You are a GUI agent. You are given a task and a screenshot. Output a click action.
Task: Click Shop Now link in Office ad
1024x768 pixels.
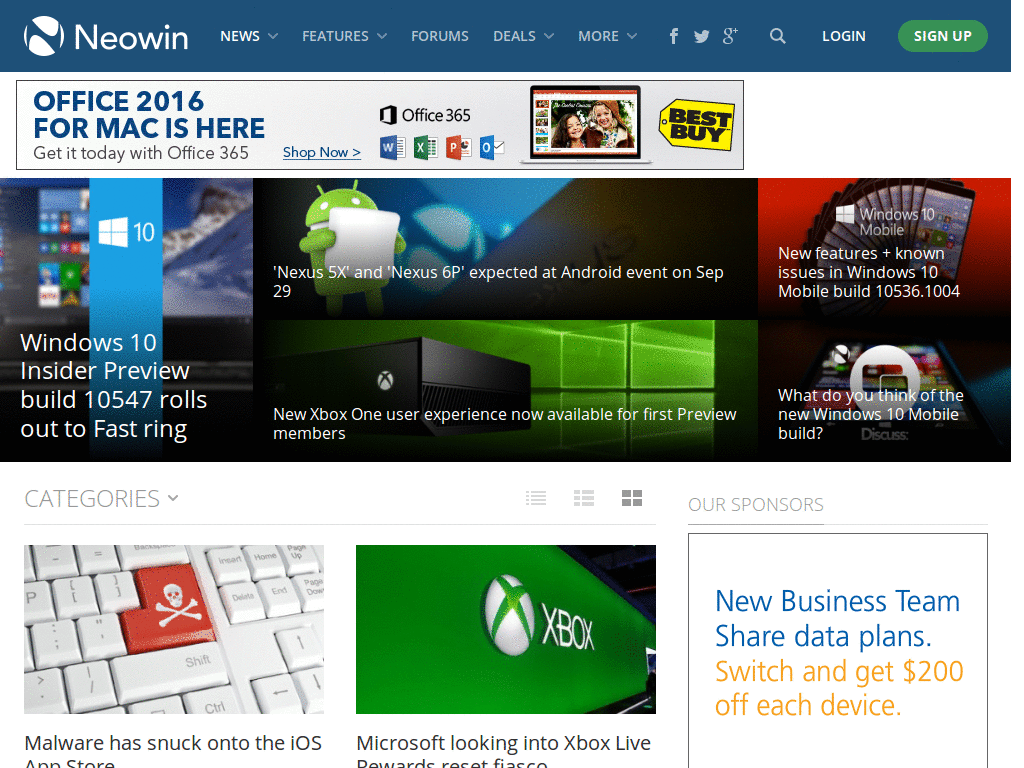[321, 152]
